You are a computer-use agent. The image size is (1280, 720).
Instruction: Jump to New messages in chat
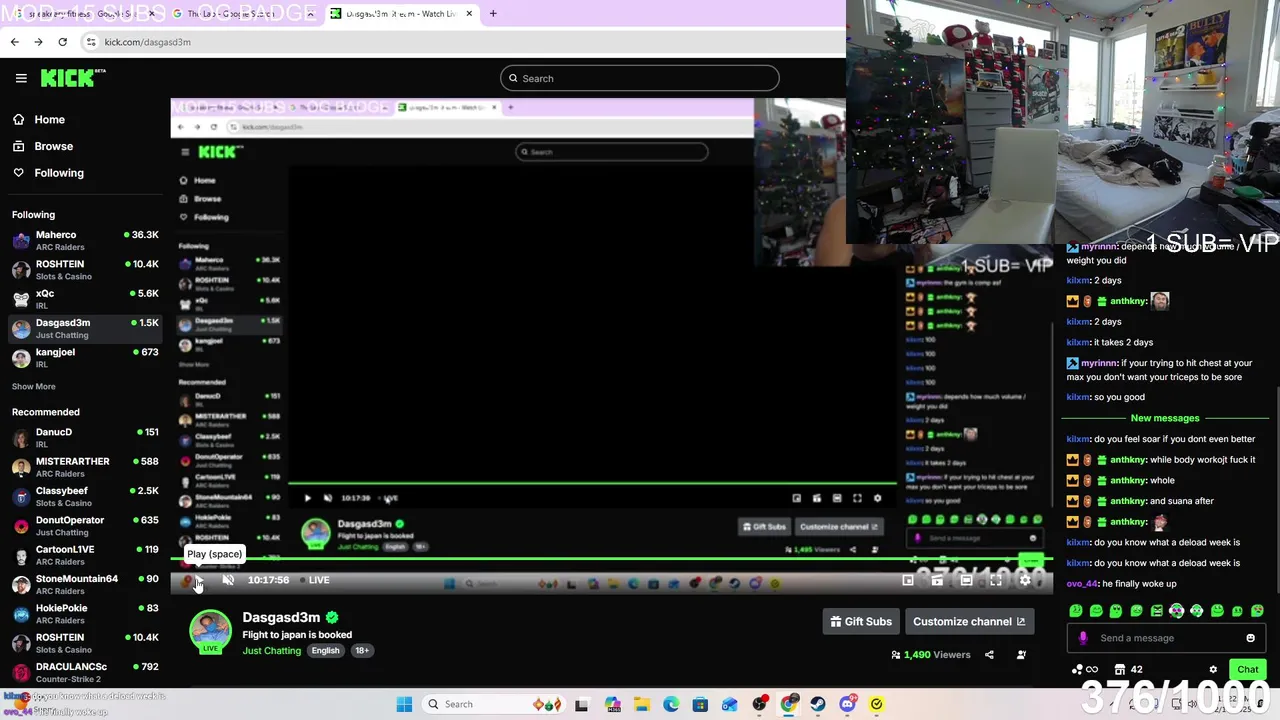pyautogui.click(x=1164, y=418)
